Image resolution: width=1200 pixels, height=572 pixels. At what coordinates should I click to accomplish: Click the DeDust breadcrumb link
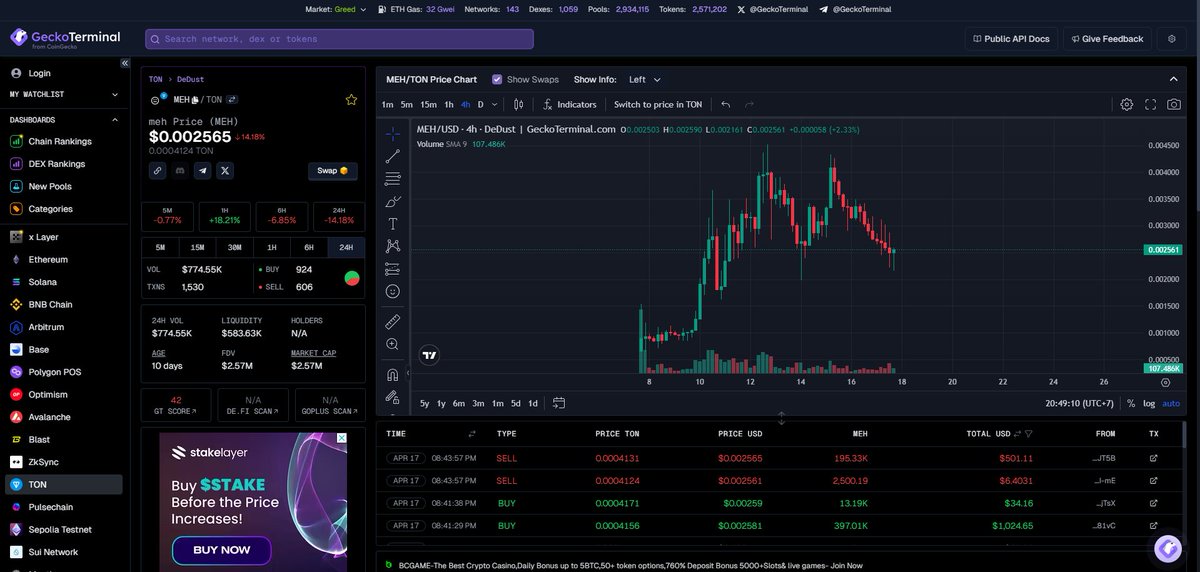[x=191, y=79]
